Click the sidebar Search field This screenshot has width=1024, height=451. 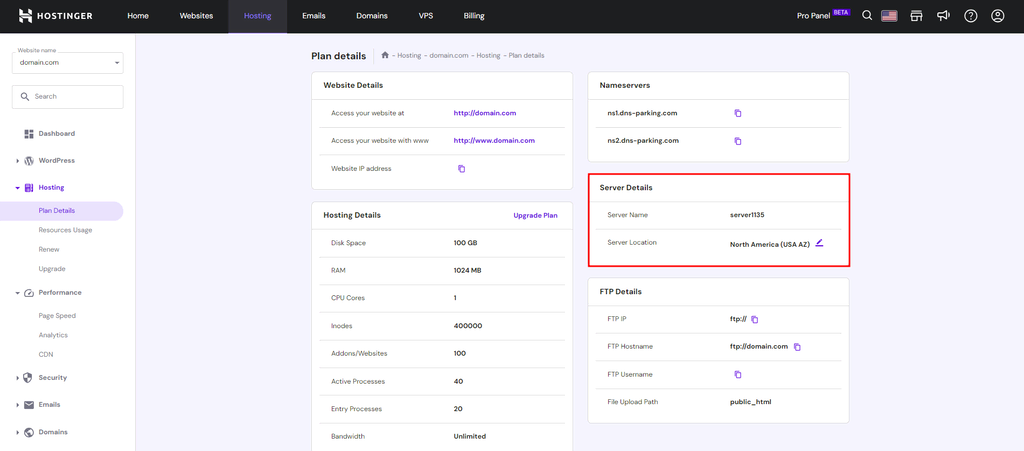click(67, 97)
